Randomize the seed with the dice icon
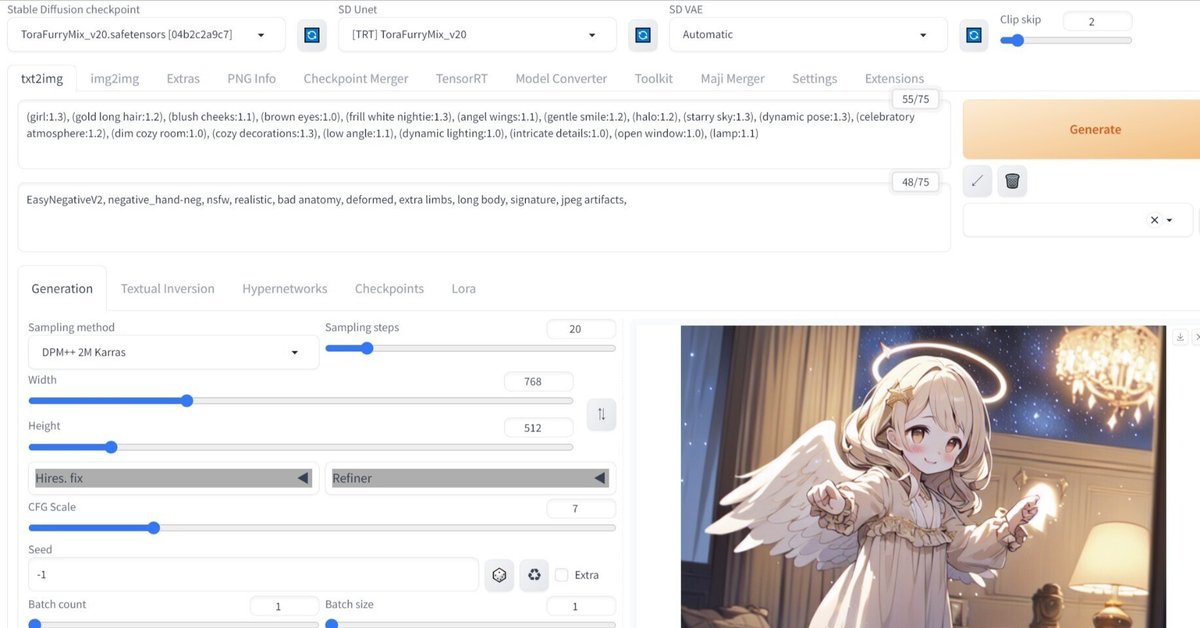 (x=499, y=574)
